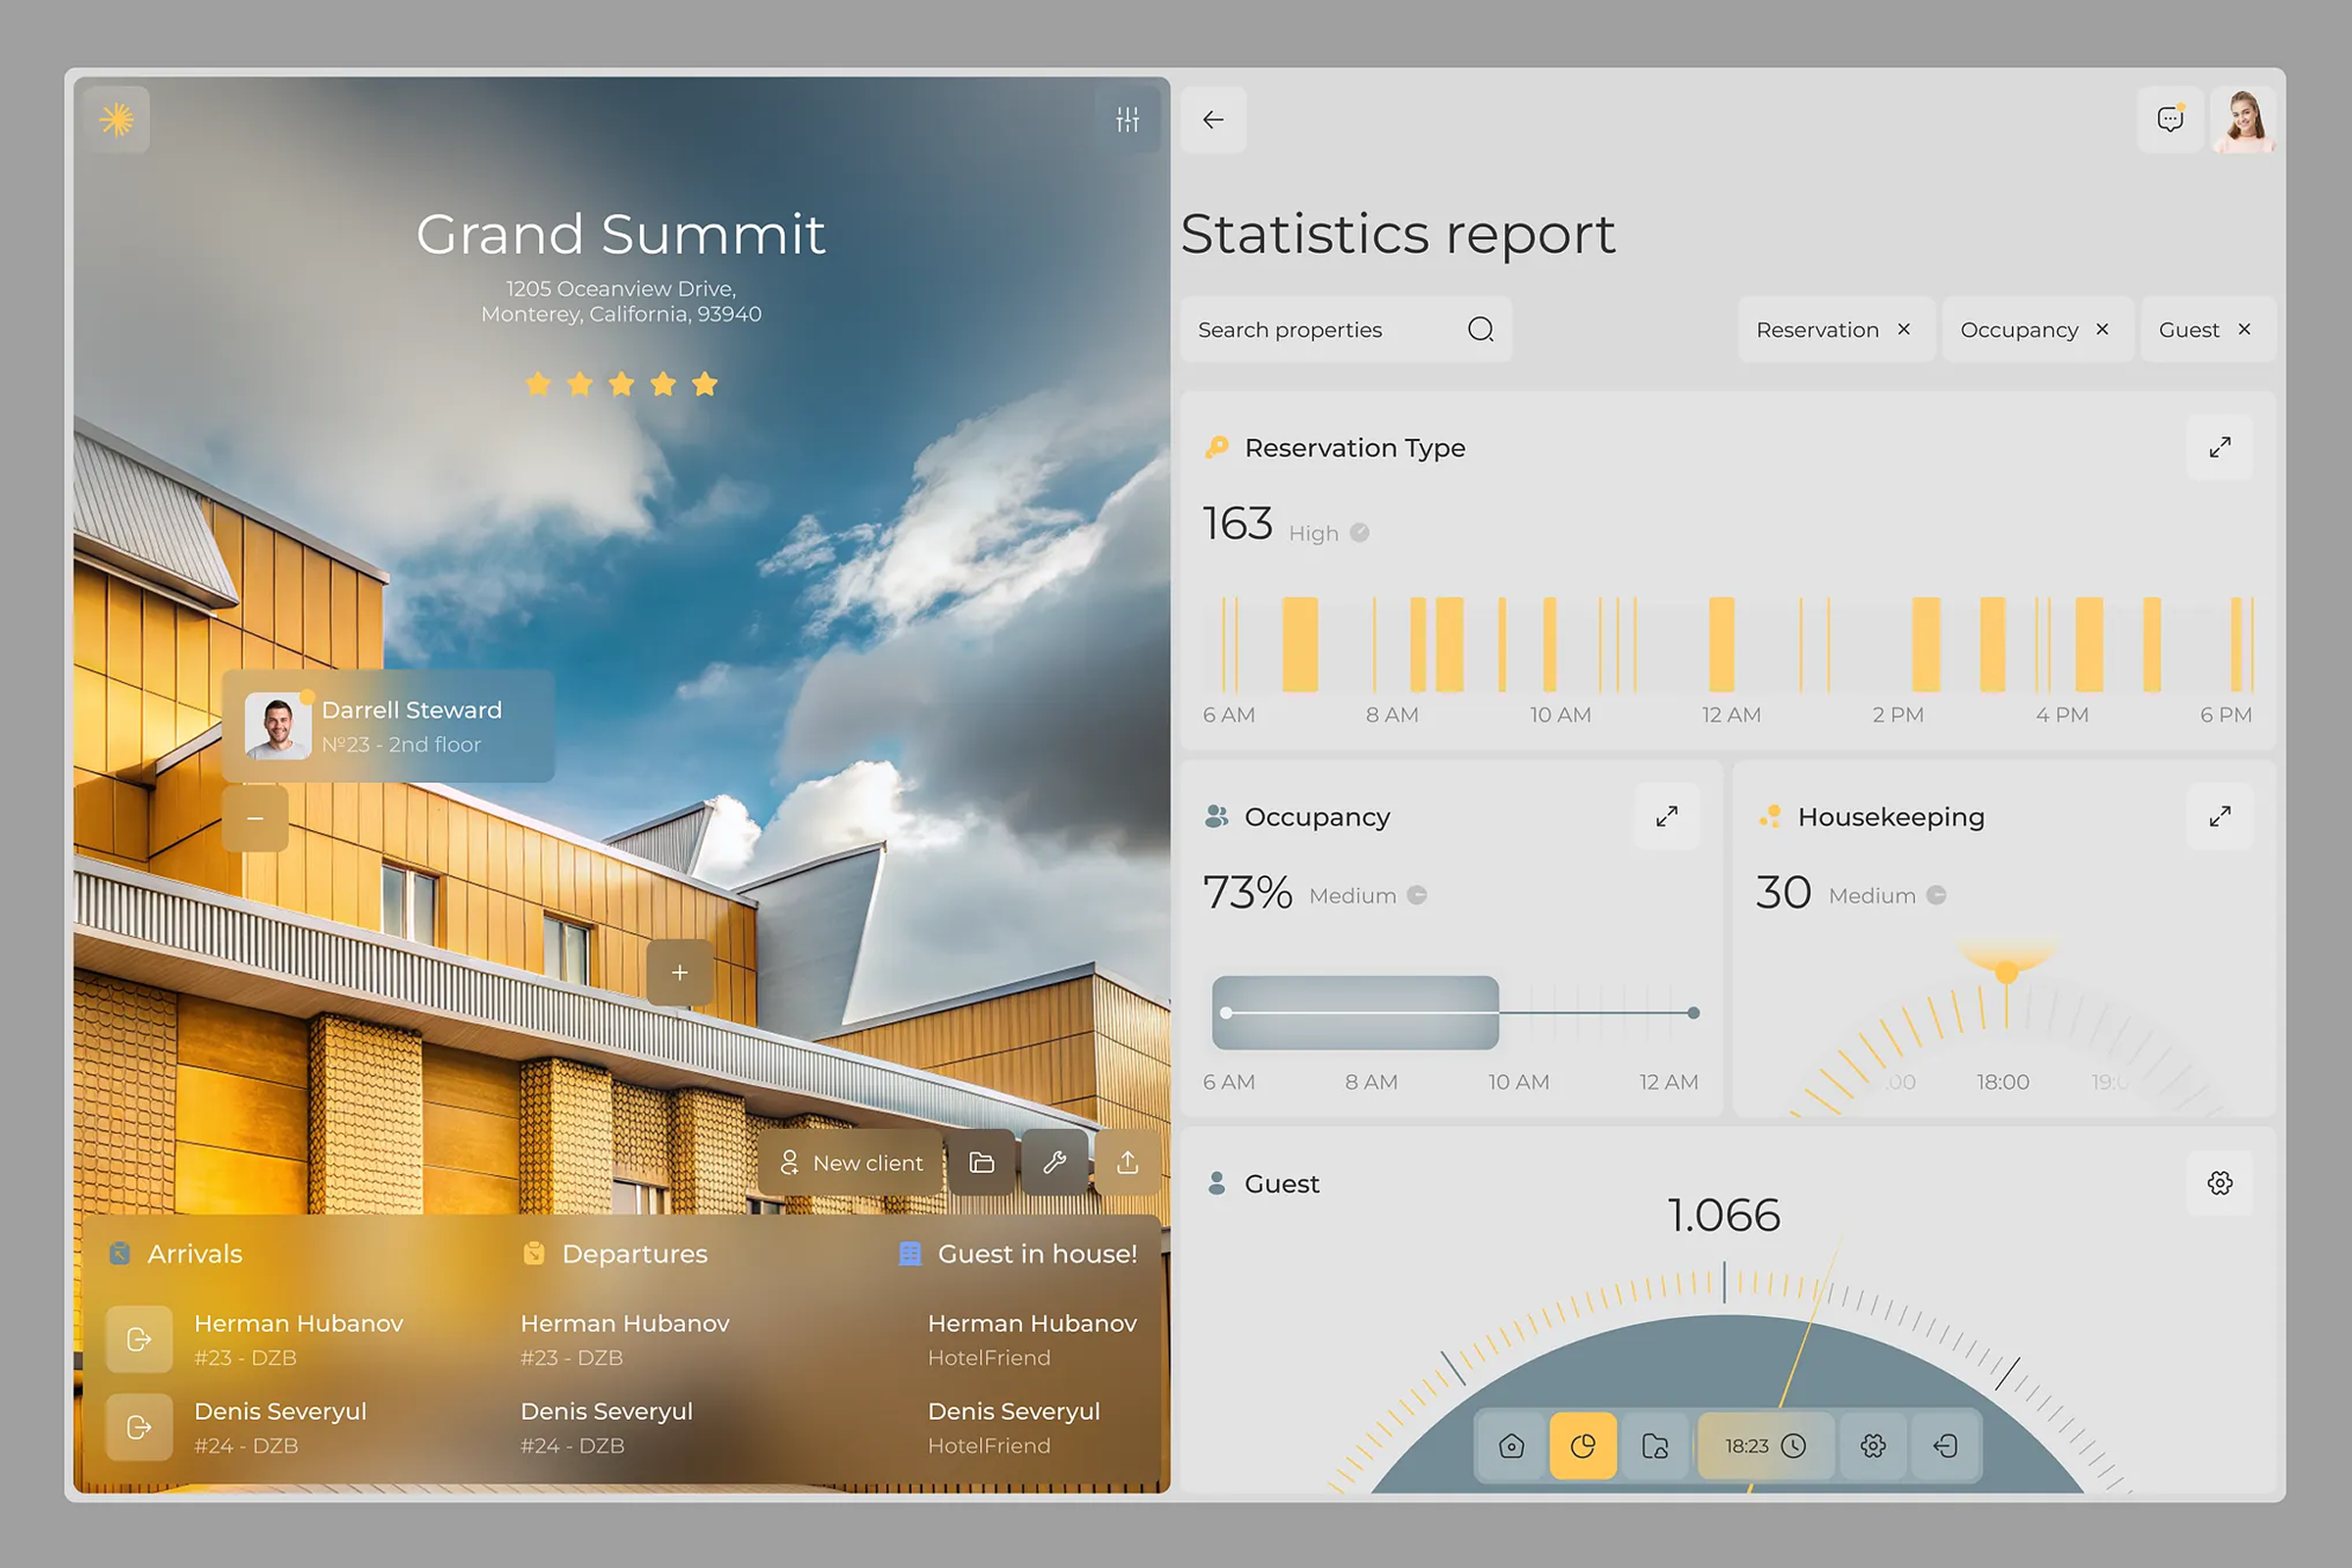
Task: Click the Occupancy people icon
Action: pos(1217,817)
